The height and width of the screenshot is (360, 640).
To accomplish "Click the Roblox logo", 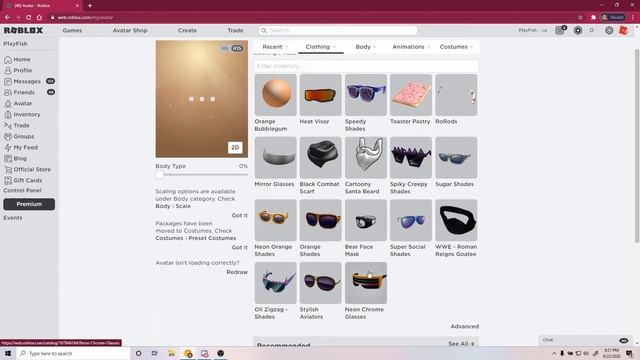I will (x=23, y=31).
